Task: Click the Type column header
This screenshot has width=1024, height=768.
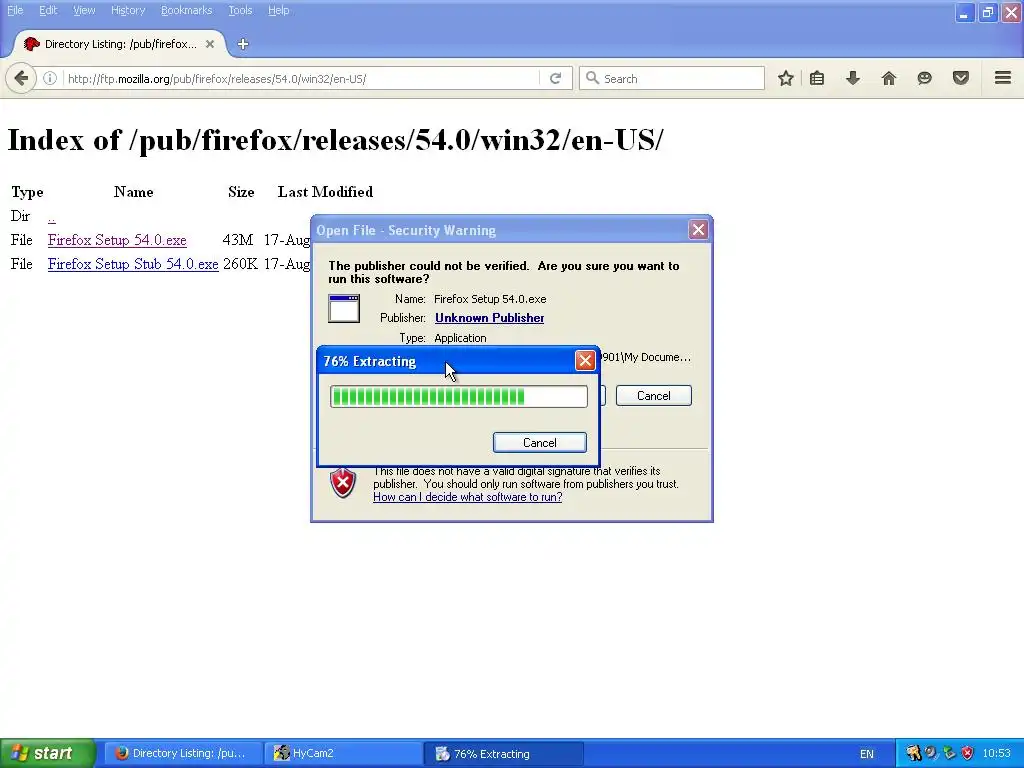Action: (x=27, y=192)
